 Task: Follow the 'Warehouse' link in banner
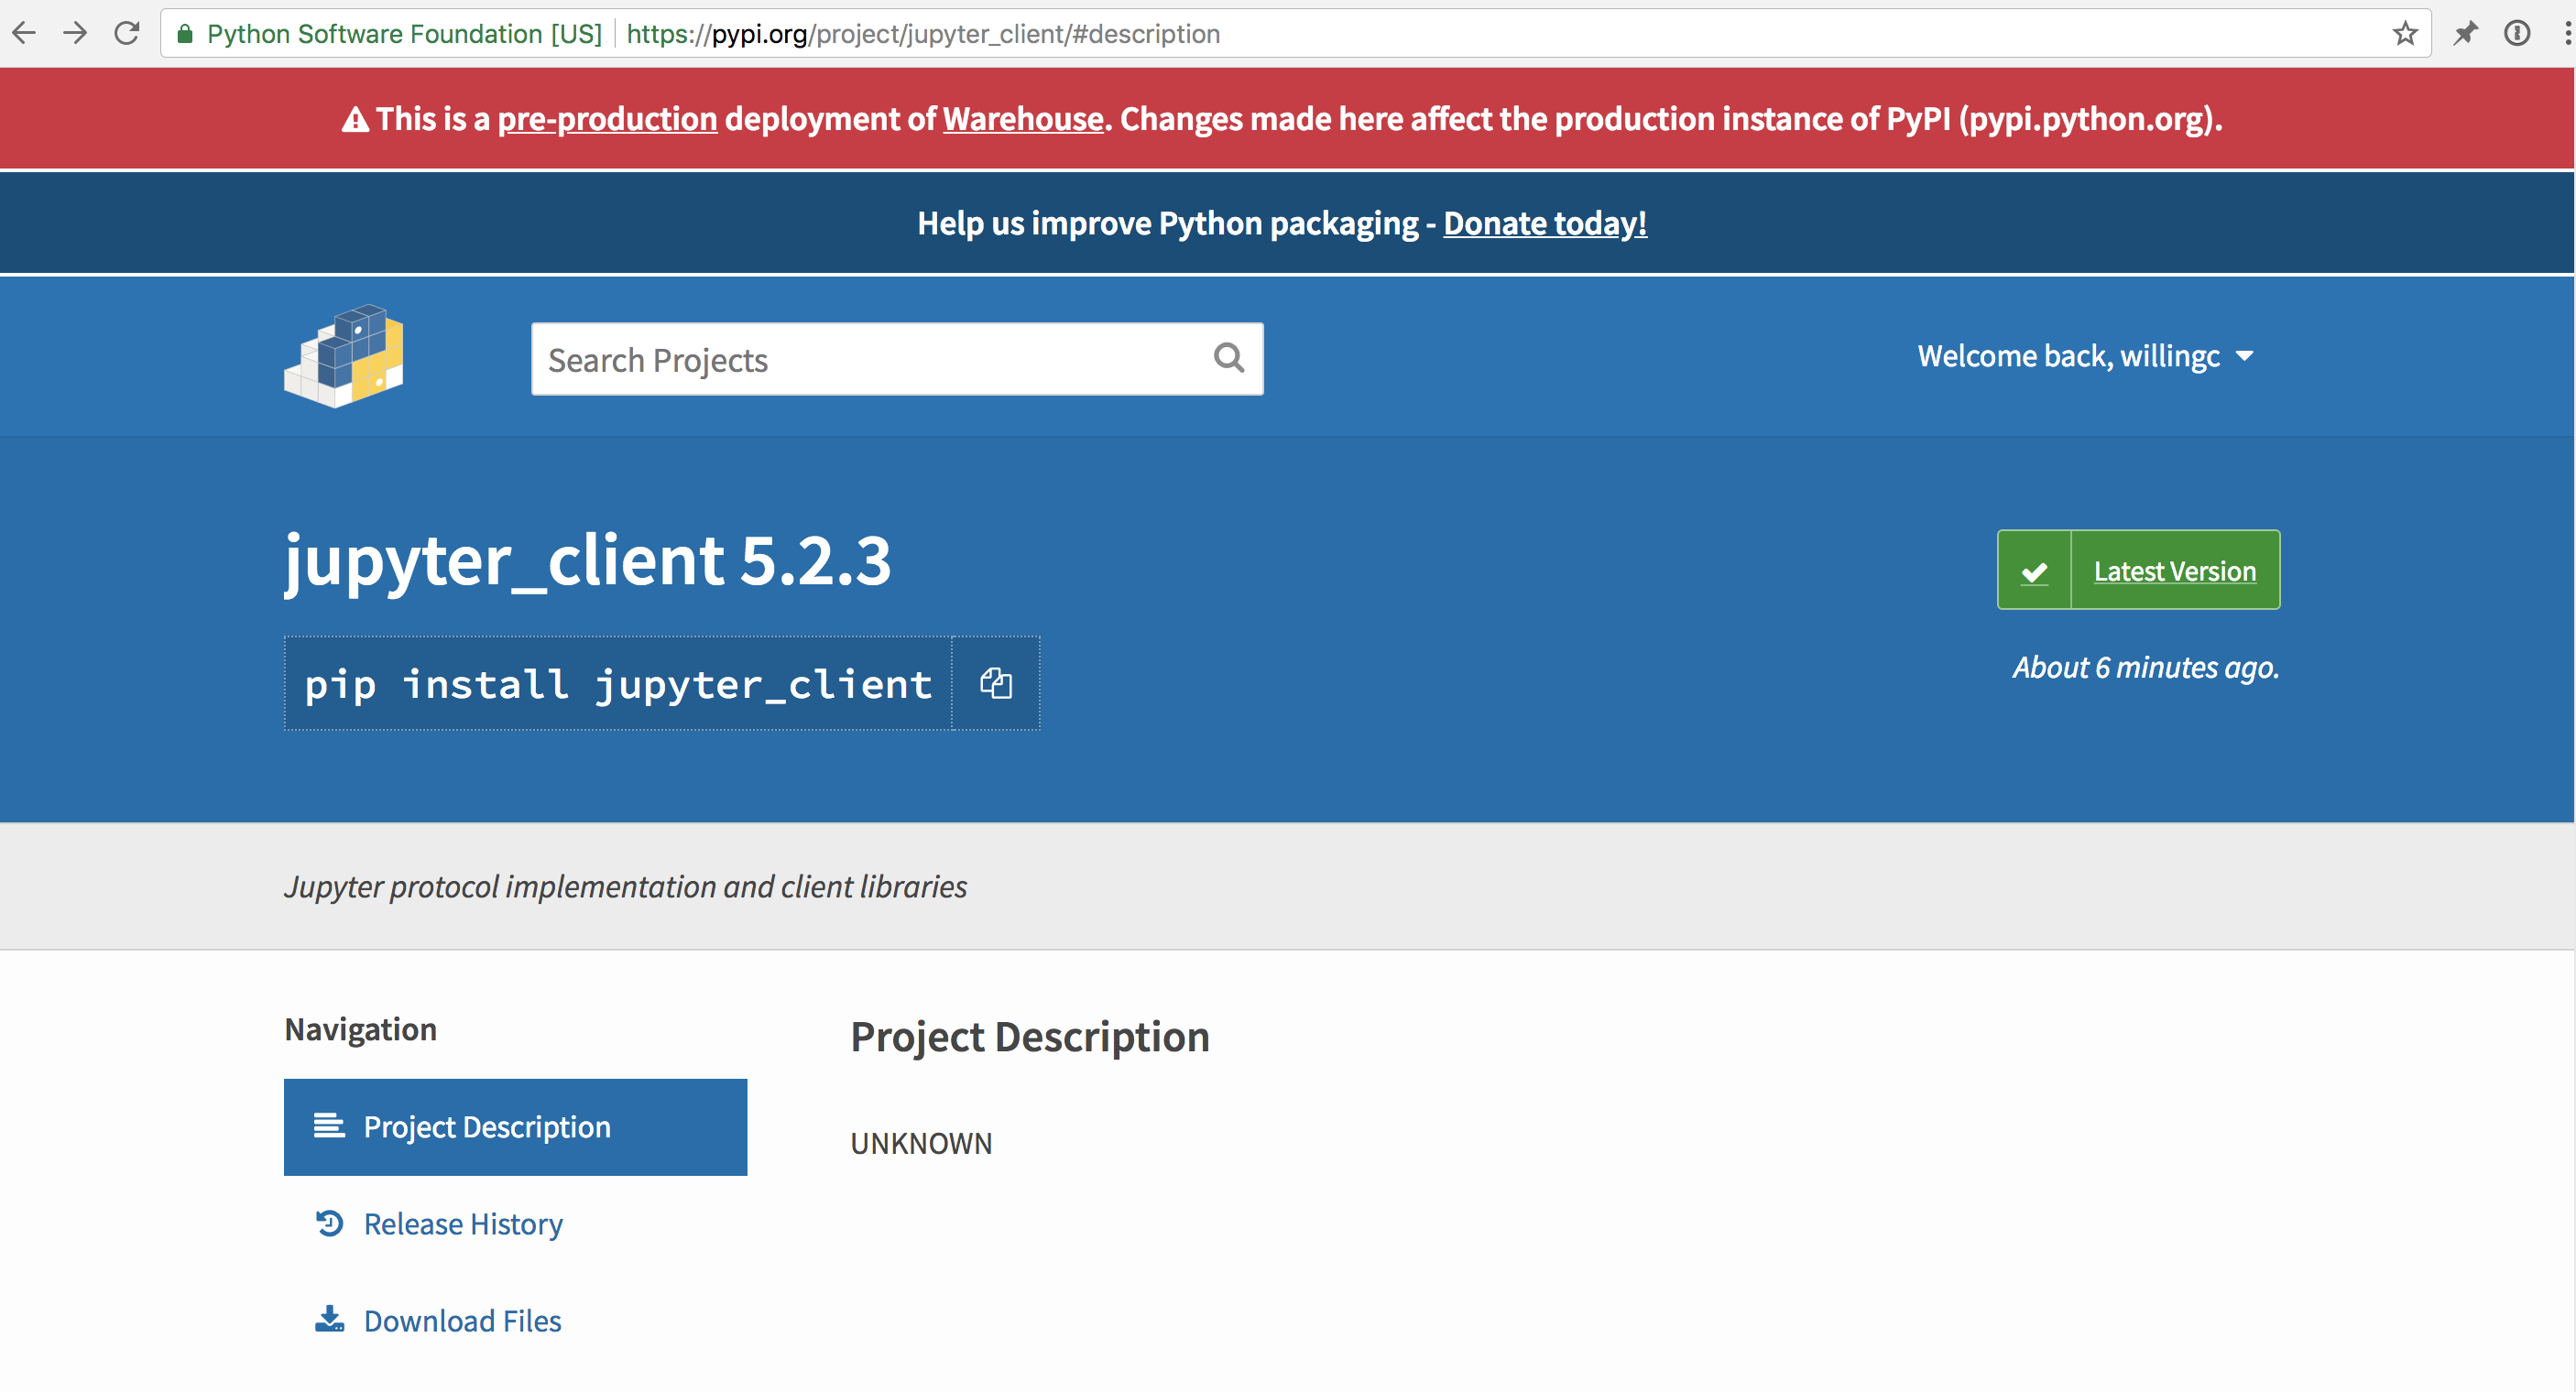click(1022, 119)
